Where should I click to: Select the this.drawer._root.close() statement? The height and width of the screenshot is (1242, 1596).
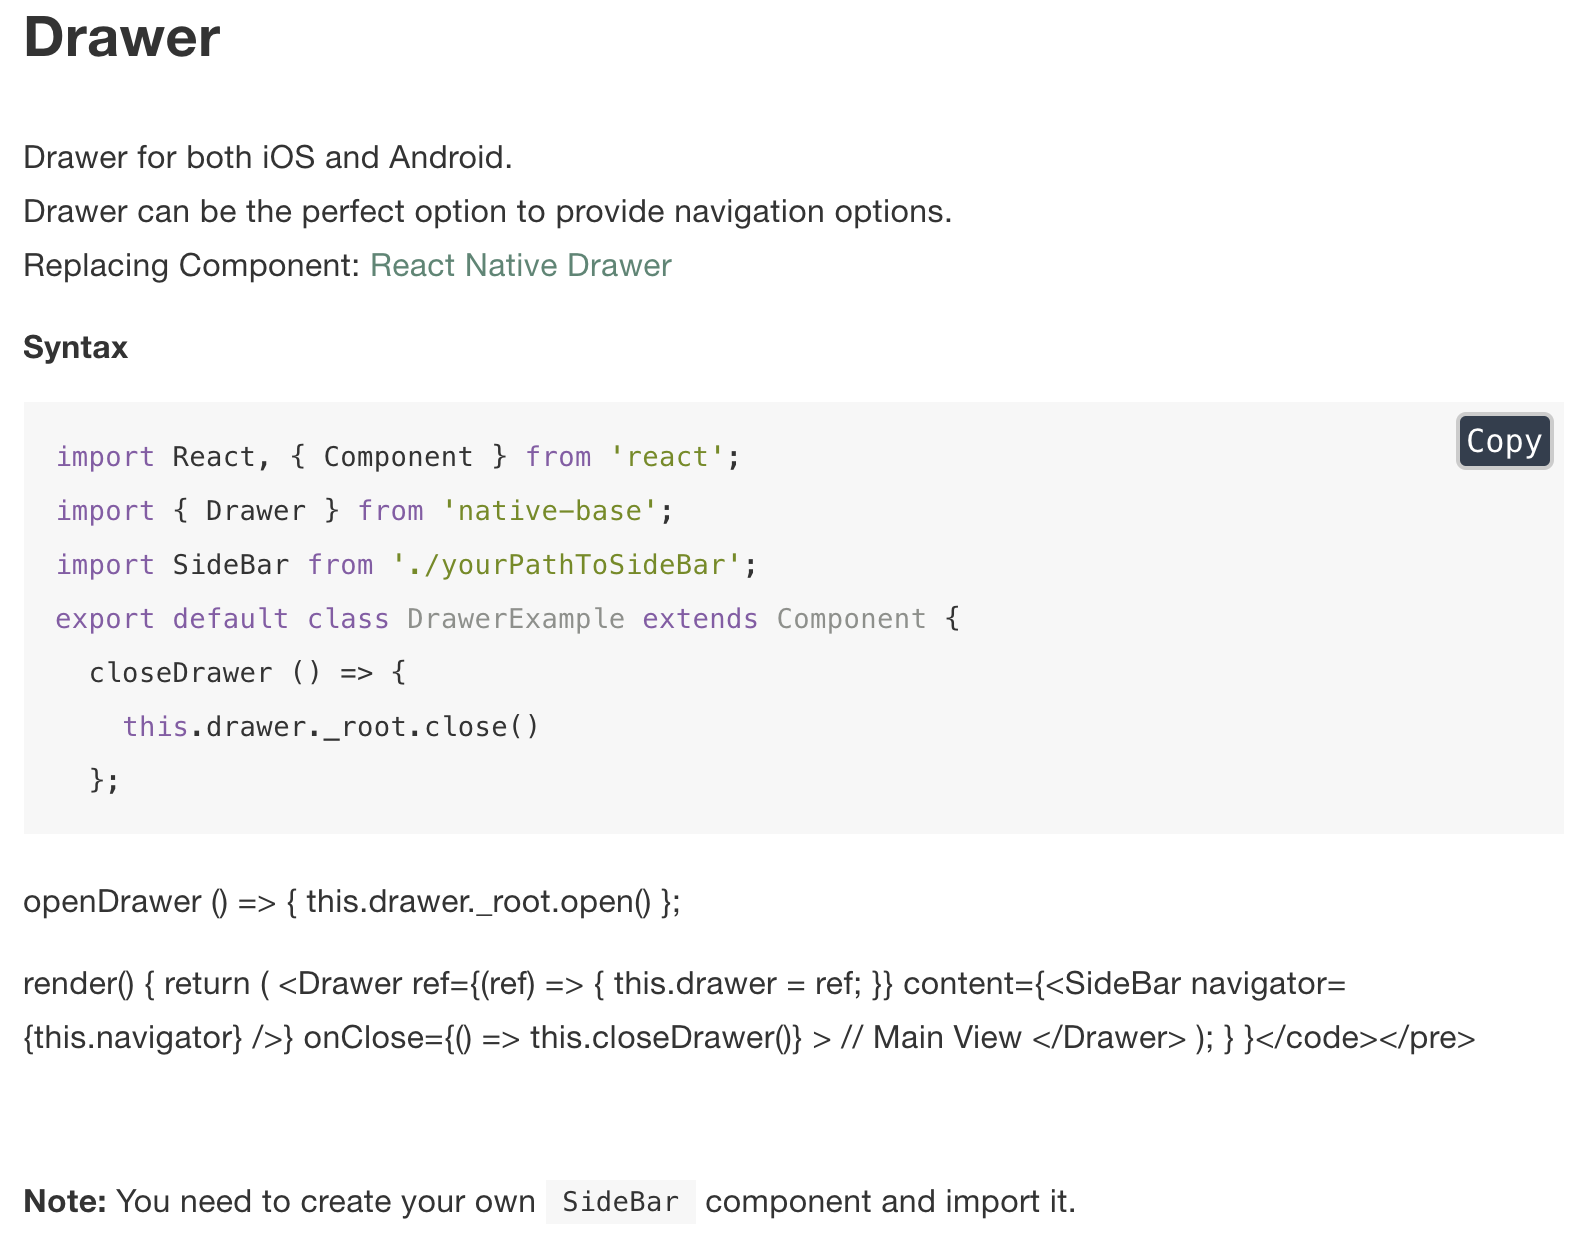(330, 726)
